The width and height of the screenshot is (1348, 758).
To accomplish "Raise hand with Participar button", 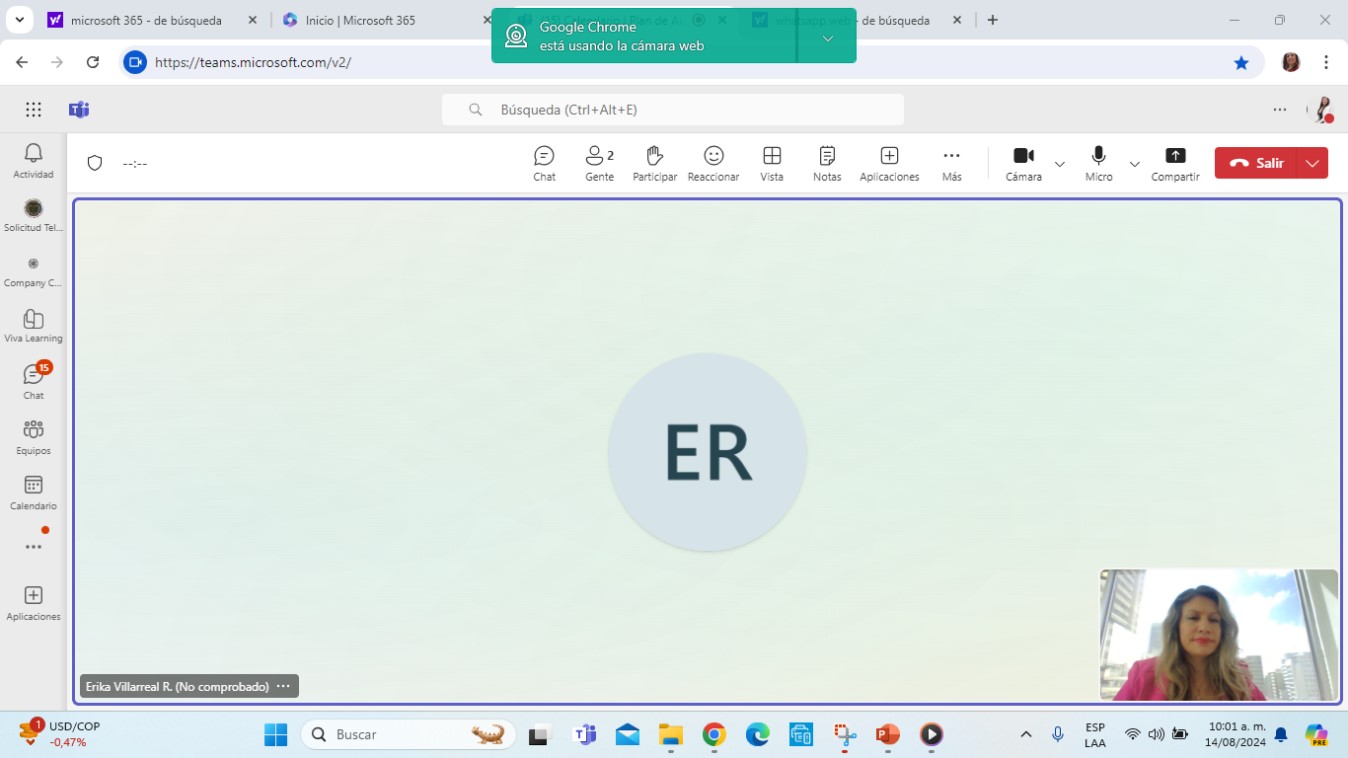I will pyautogui.click(x=654, y=163).
